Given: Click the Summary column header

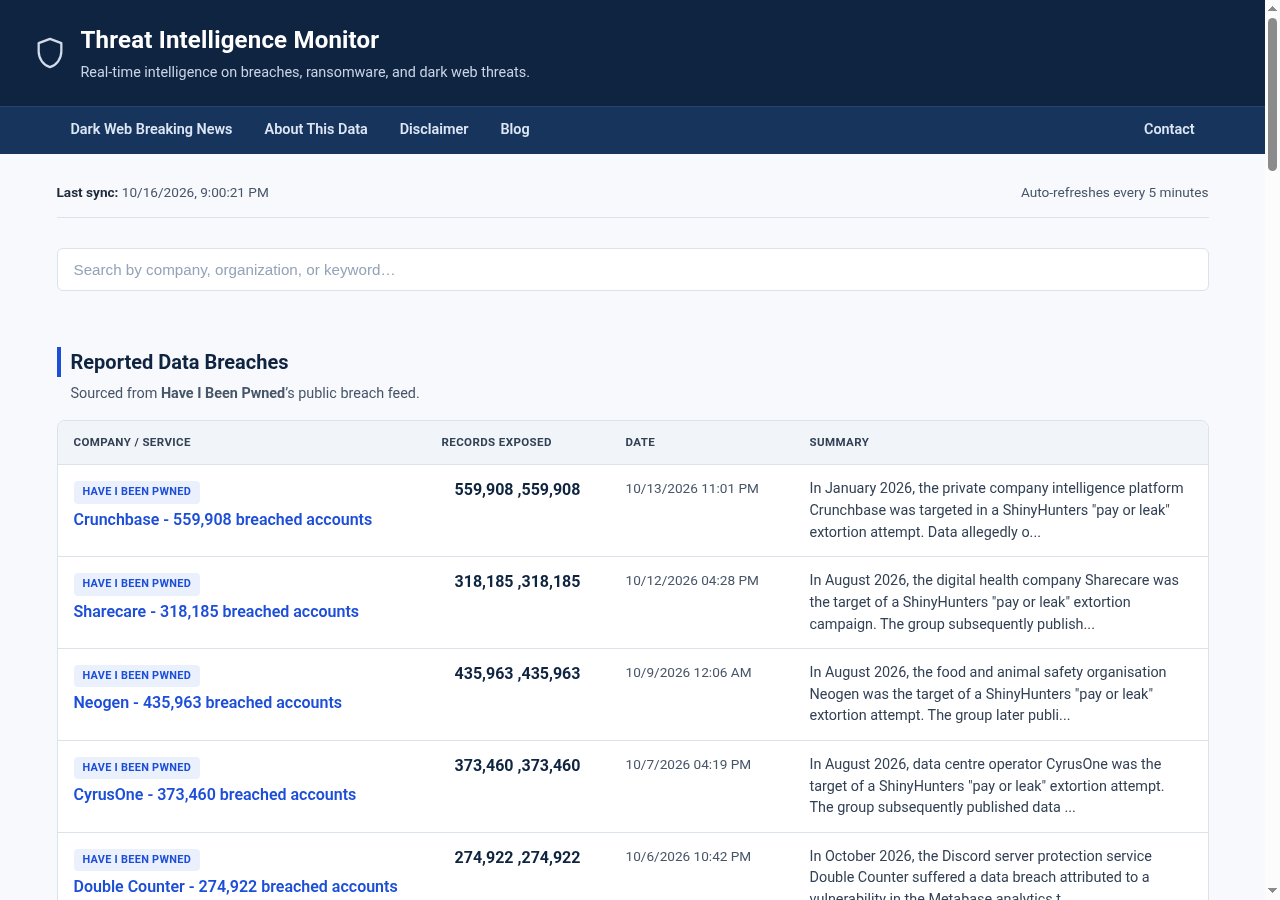Looking at the screenshot, I should point(839,442).
